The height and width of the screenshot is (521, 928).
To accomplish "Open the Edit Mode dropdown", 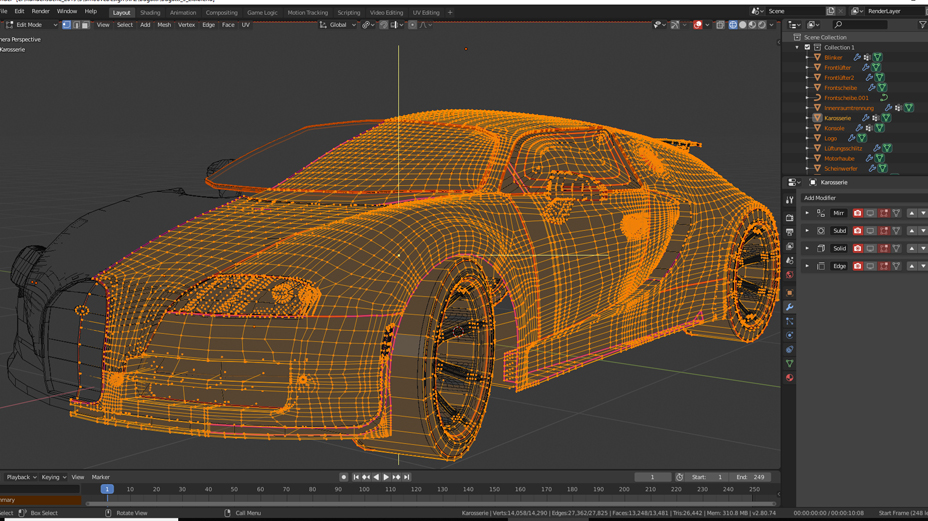I will click(x=31, y=25).
